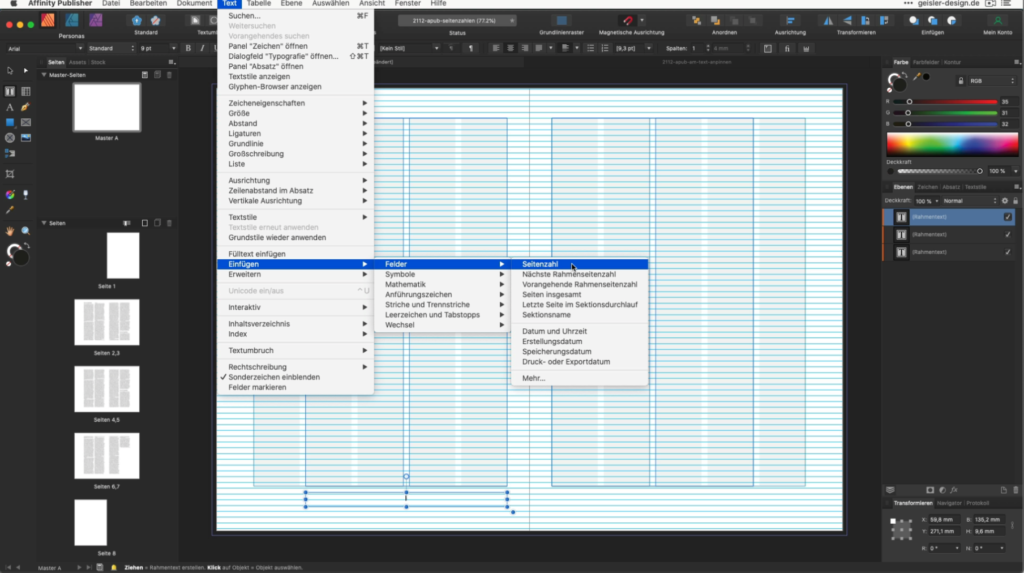
Task: Select the Place Image tool
Action: [25, 138]
